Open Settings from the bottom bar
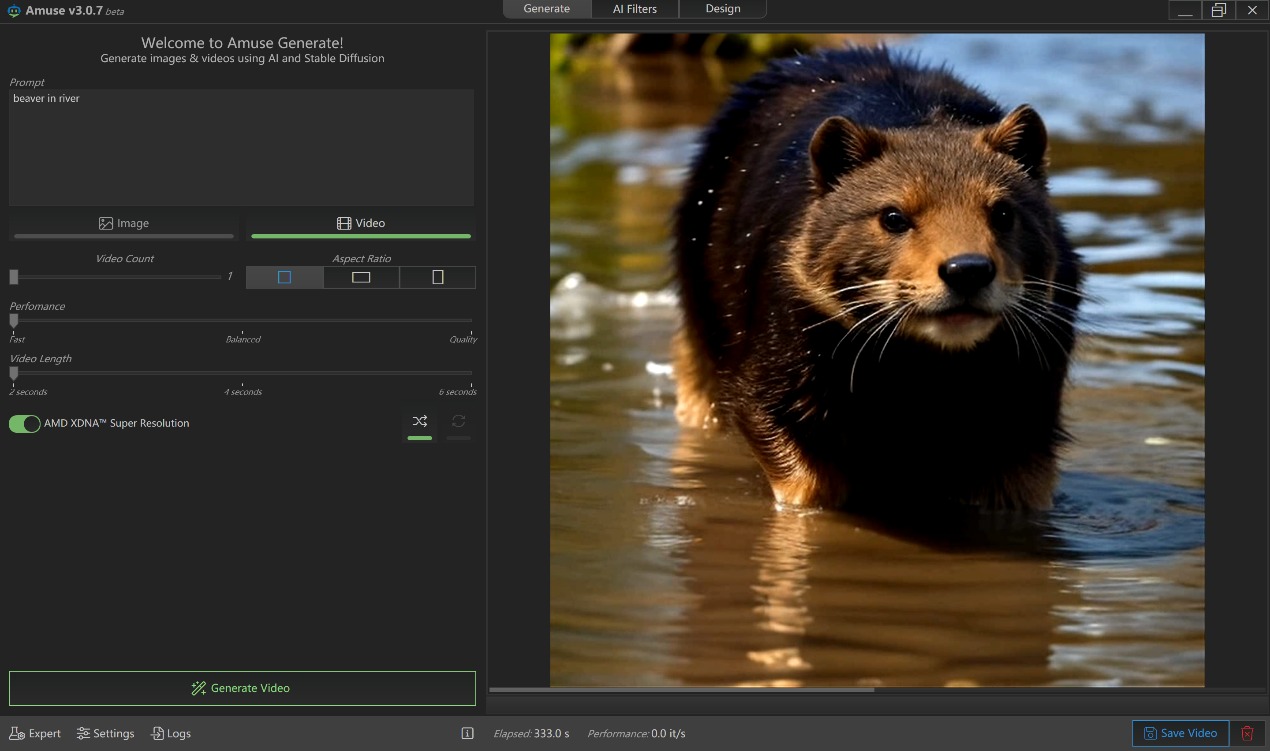Viewport: 1270px width, 751px height. 106,733
